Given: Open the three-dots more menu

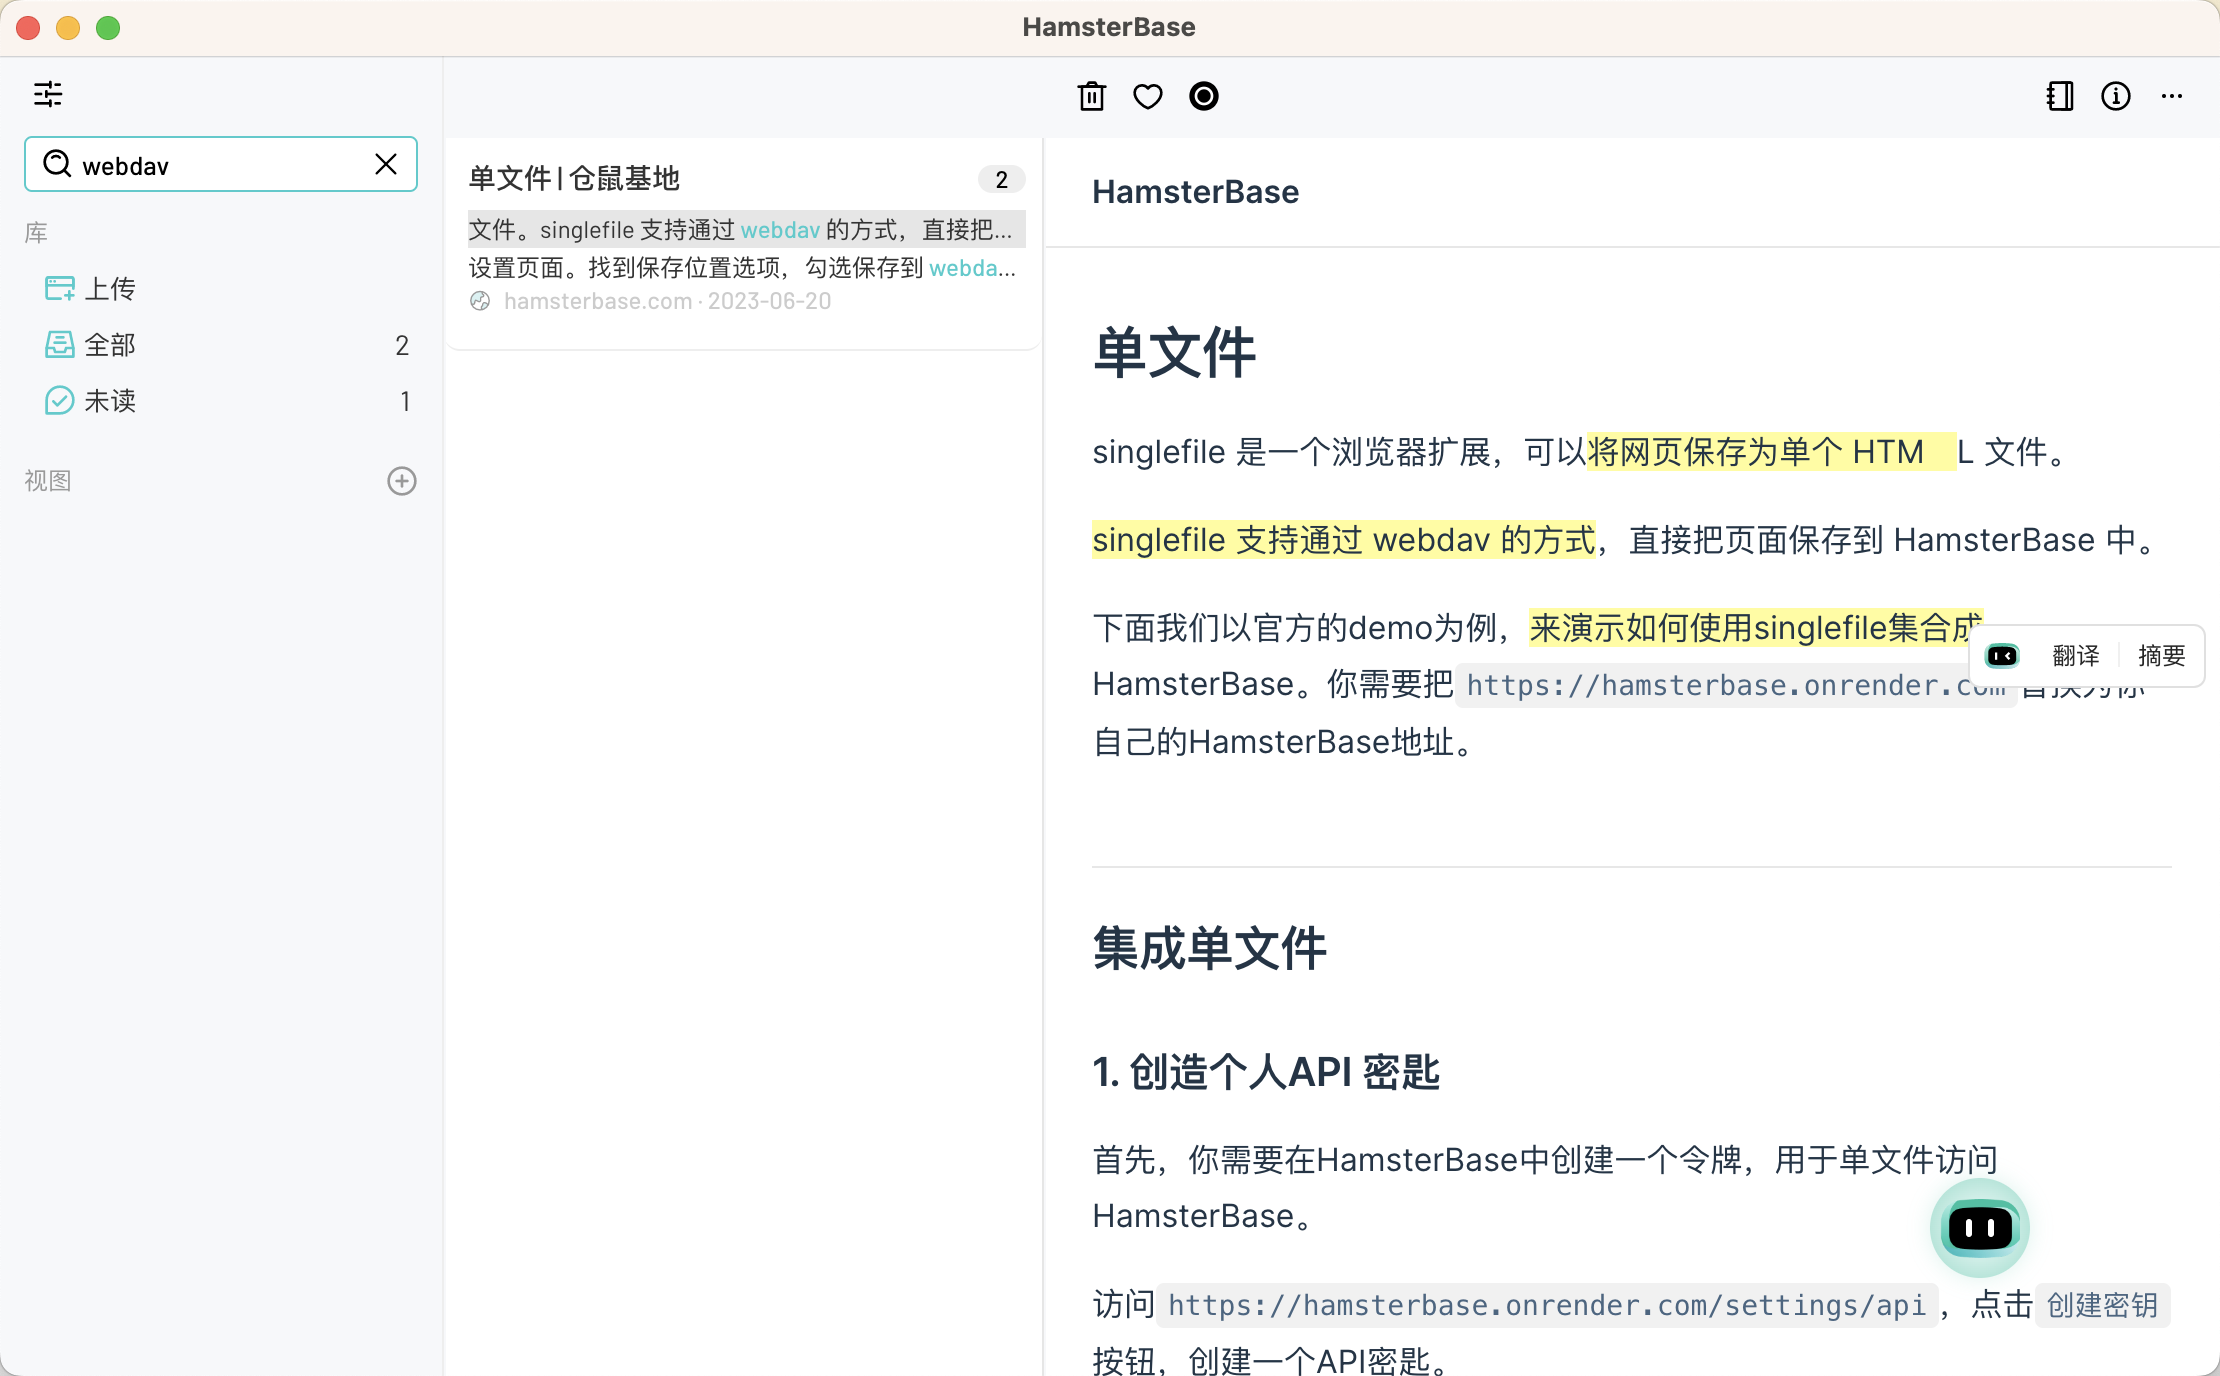Looking at the screenshot, I should pyautogui.click(x=2172, y=97).
